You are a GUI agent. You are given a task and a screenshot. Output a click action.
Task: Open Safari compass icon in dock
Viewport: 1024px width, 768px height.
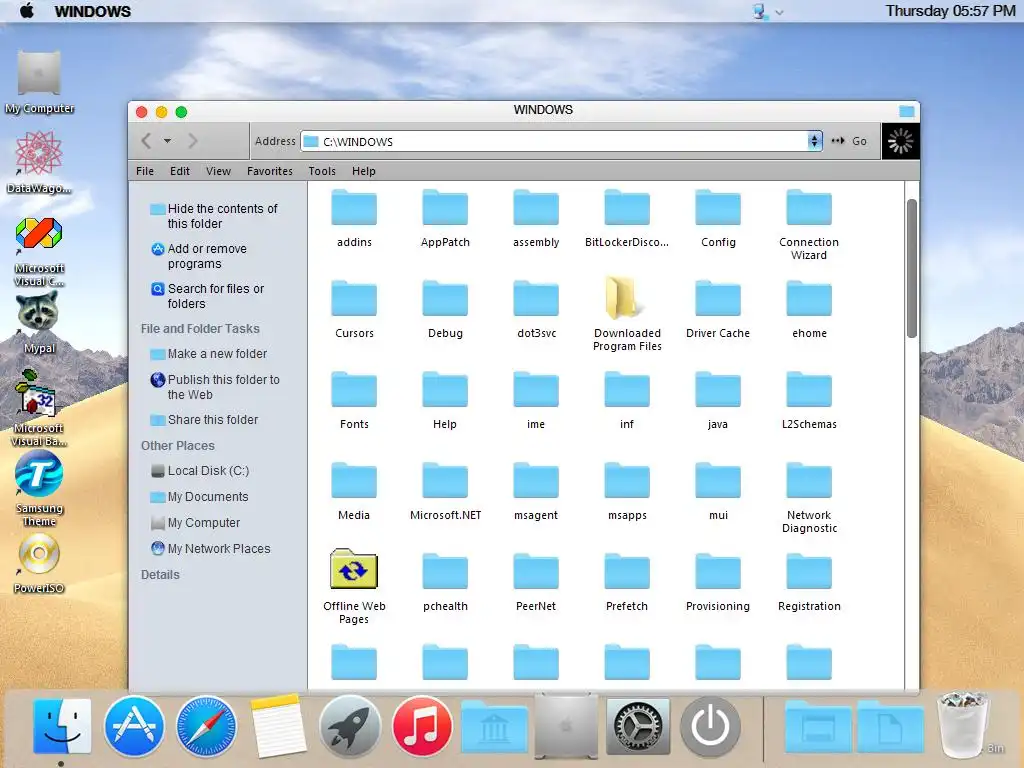pos(206,726)
